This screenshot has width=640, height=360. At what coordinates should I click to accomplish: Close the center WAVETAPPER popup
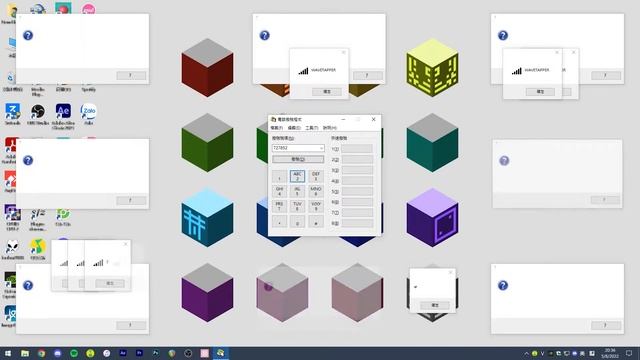coord(343,52)
